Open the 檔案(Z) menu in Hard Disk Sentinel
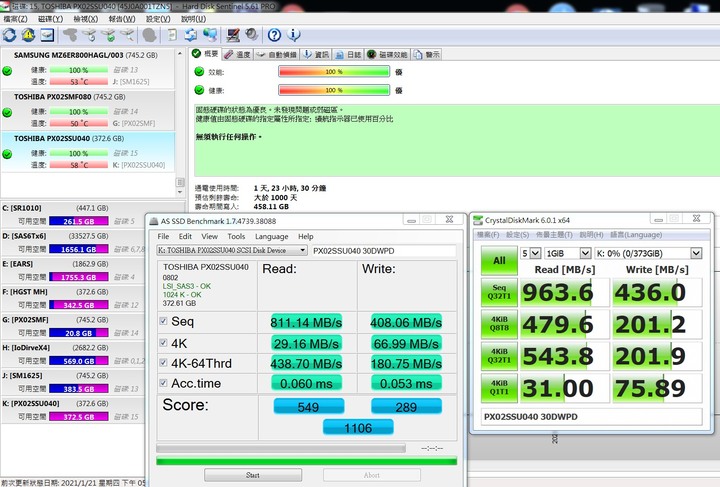Viewport: 720px width, 487px height. click(16, 19)
